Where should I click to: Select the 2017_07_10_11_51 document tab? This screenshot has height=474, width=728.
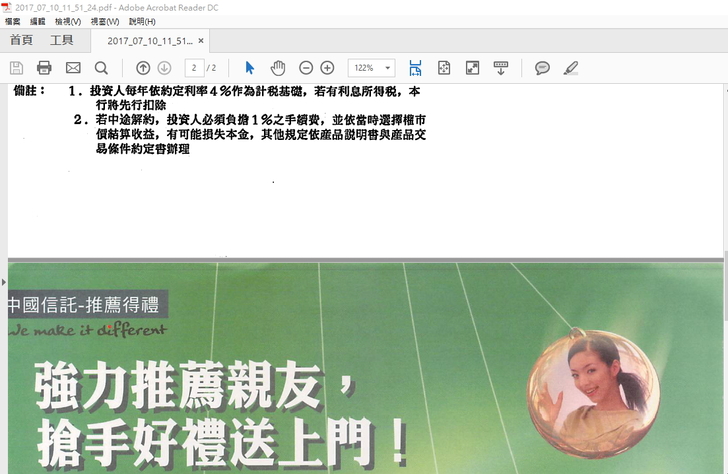pos(150,41)
